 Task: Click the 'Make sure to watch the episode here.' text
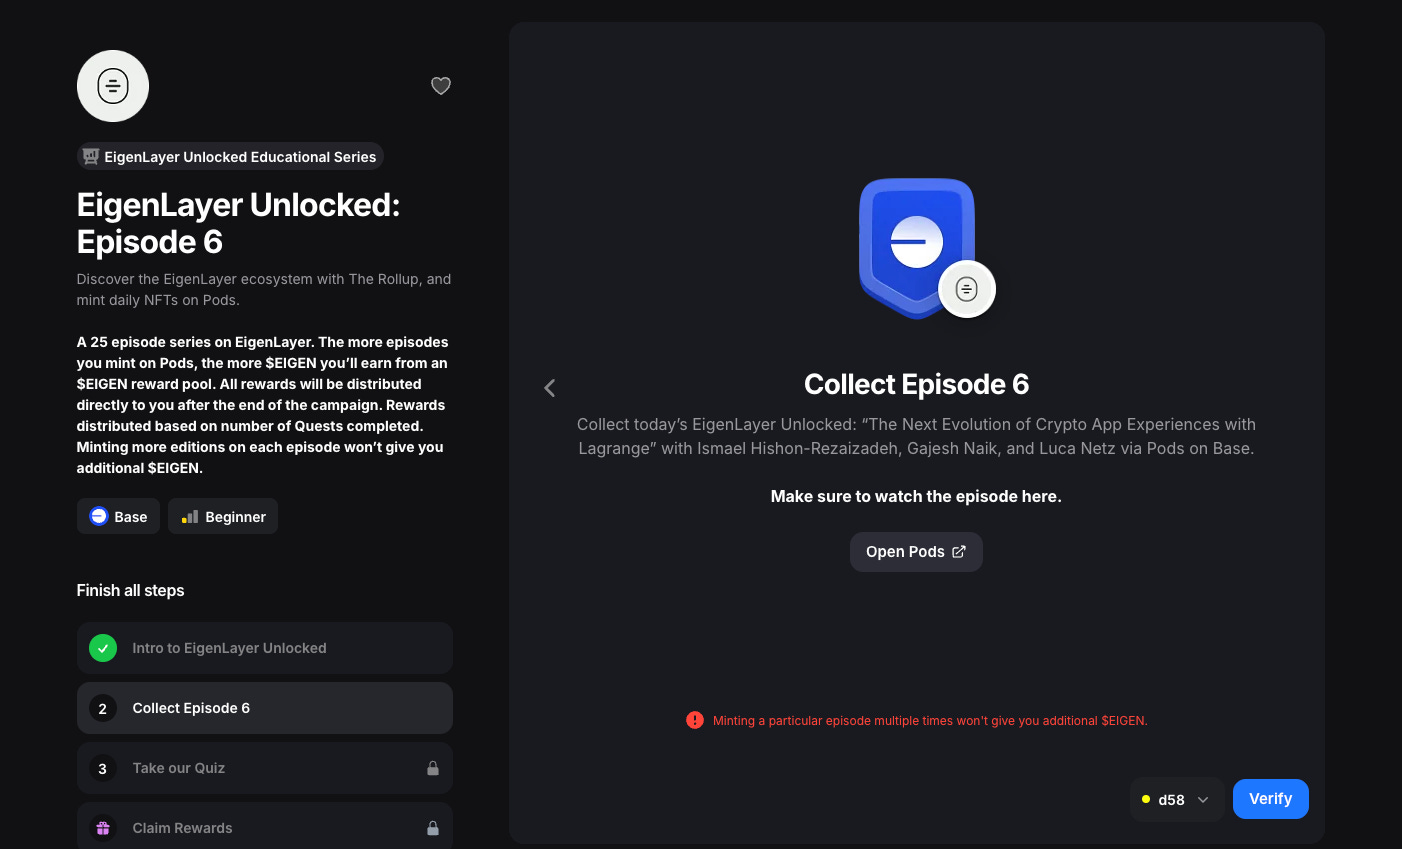(916, 496)
